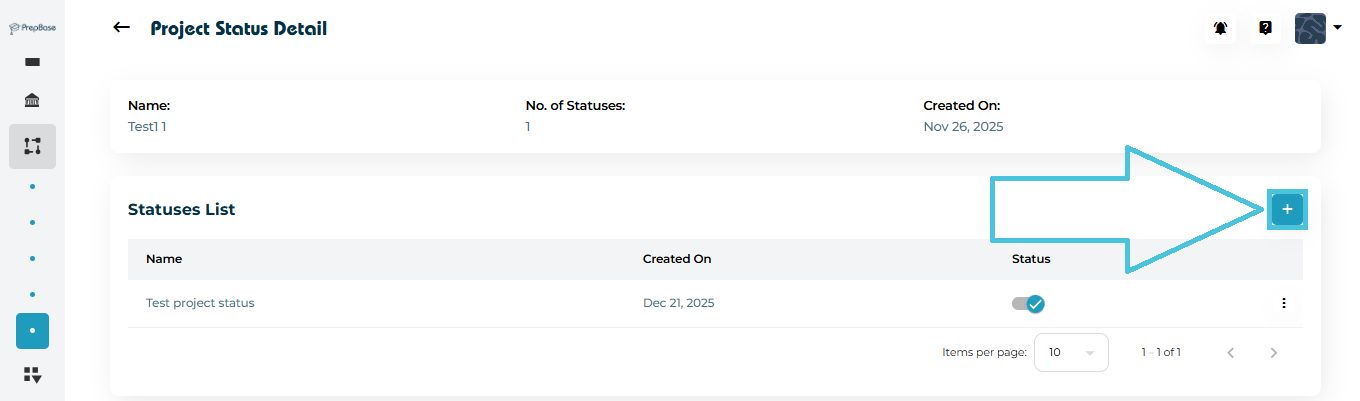Disable the Test project status toggle
Viewport: 1360px width, 401px height.
[x=1029, y=303]
